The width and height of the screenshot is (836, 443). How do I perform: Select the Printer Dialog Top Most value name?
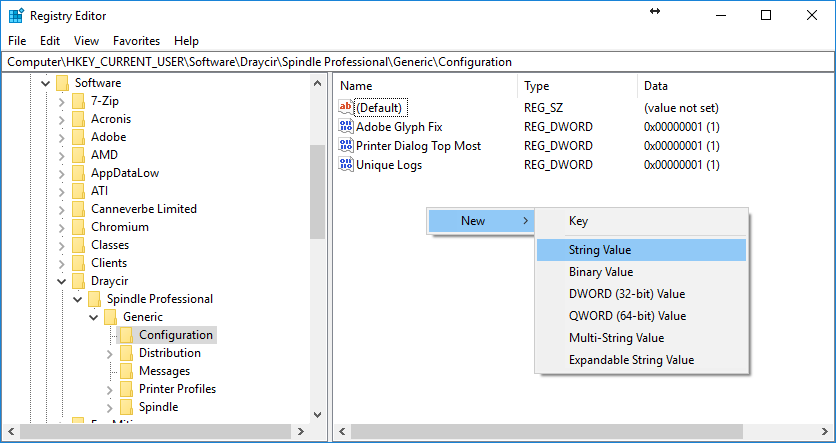[x=419, y=146]
